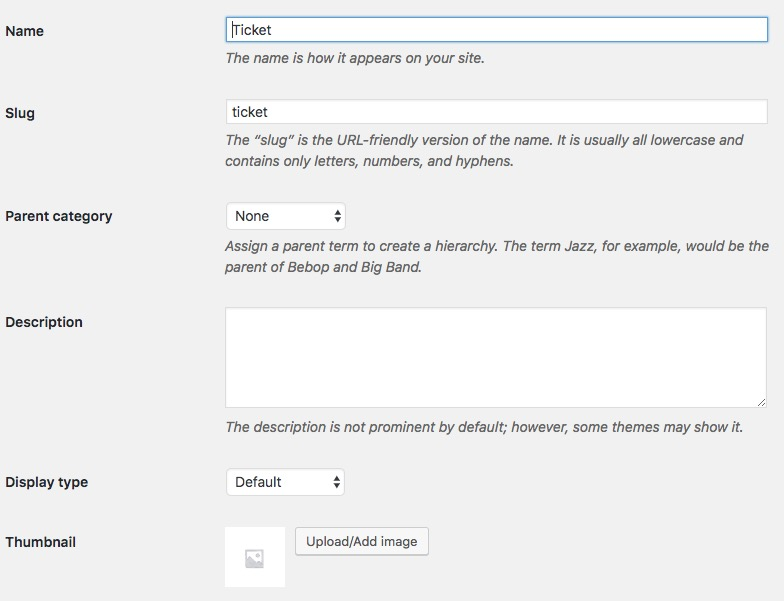Click the Parent category select arrows
The height and width of the screenshot is (601, 784).
point(337,216)
